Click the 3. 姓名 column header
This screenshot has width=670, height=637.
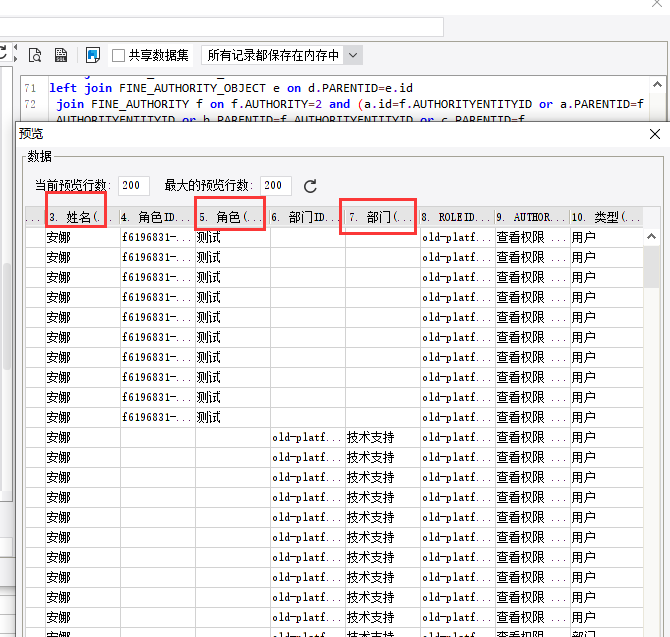(82, 217)
